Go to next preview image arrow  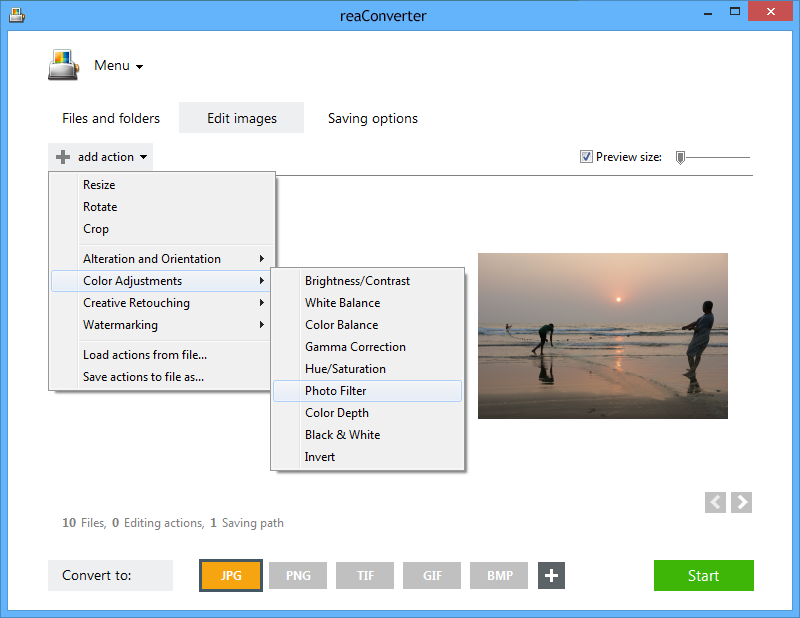tap(741, 503)
